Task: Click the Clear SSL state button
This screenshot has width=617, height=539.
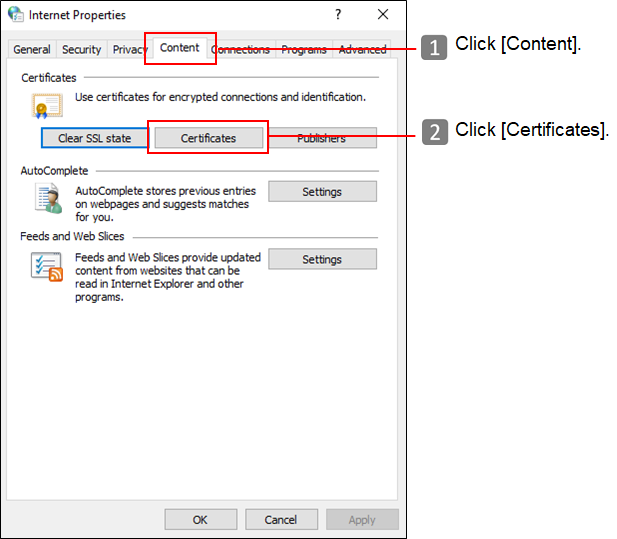Action: coord(94,138)
